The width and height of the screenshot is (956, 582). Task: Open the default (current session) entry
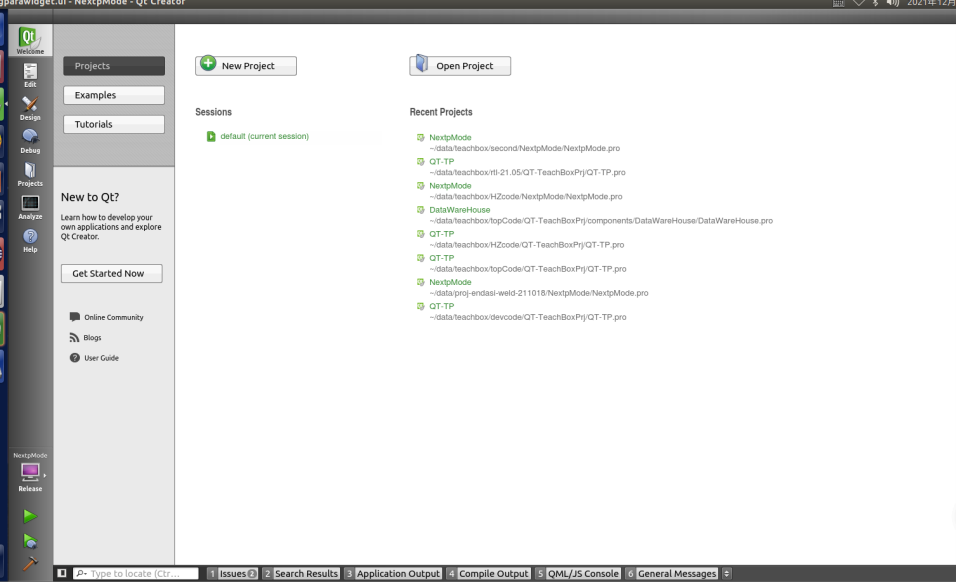265,137
